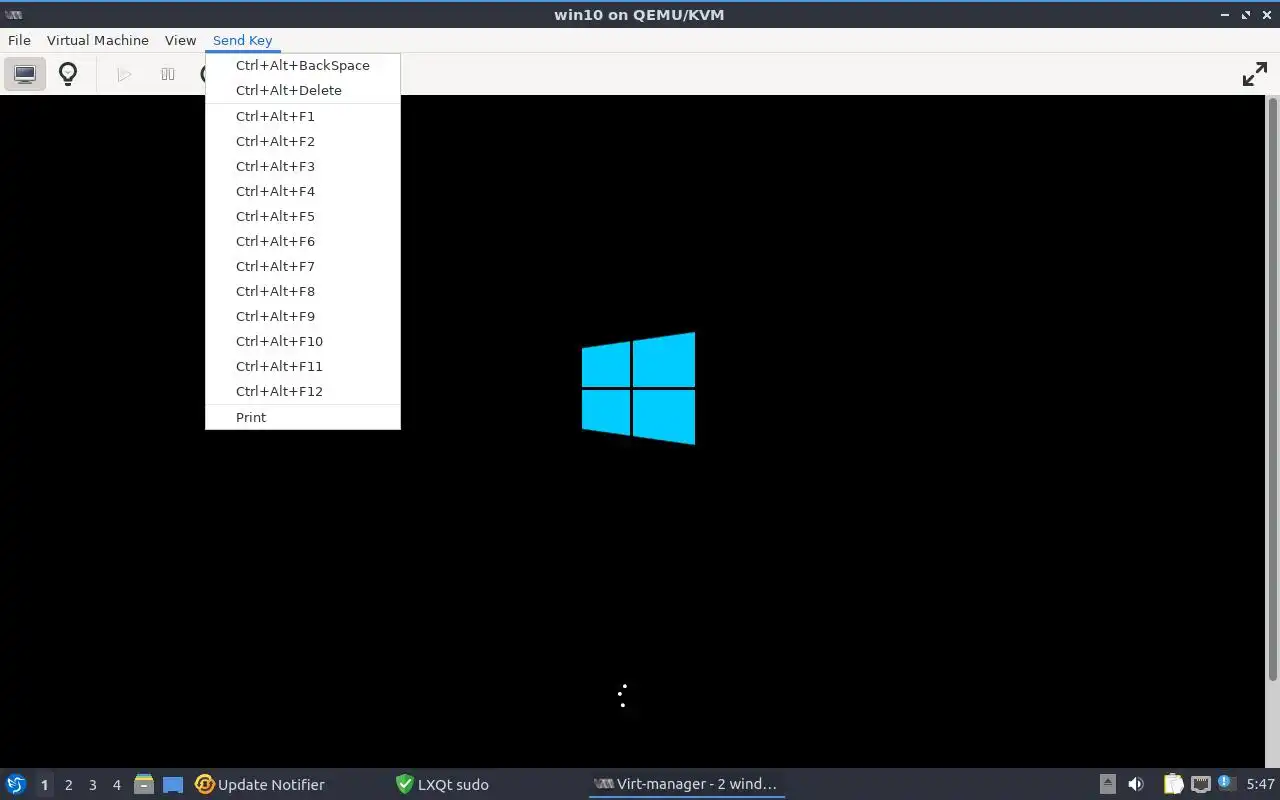Click the vertical scrollbar of the console

tap(1272, 390)
